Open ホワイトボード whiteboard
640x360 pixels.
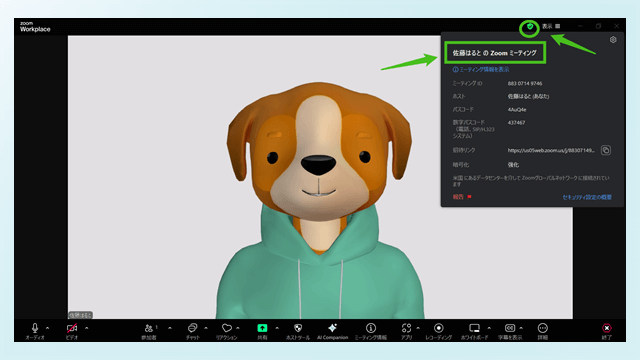tap(474, 331)
